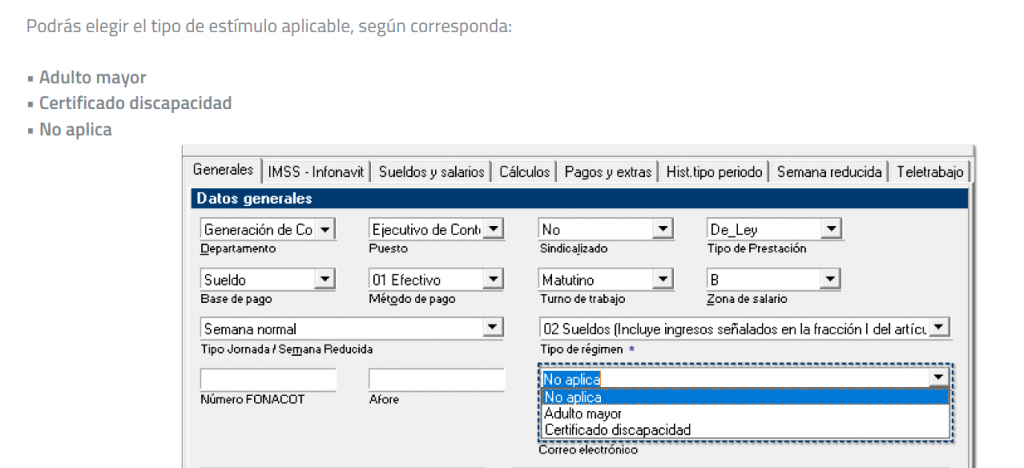The width and height of the screenshot is (1024, 468).
Task: Switch to Semana reducida tab
Action: [x=830, y=172]
